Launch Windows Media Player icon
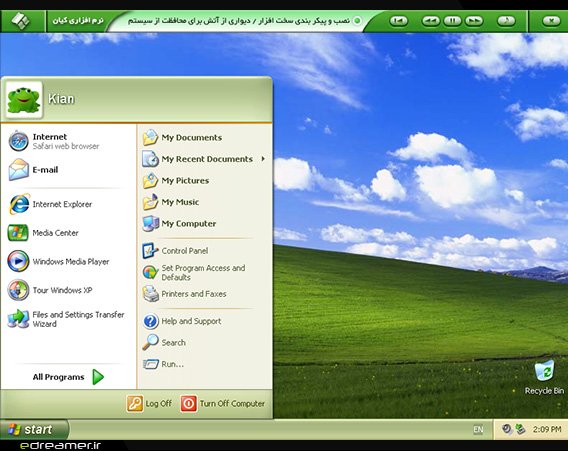Screen dimensions: 568x451 click(18, 261)
